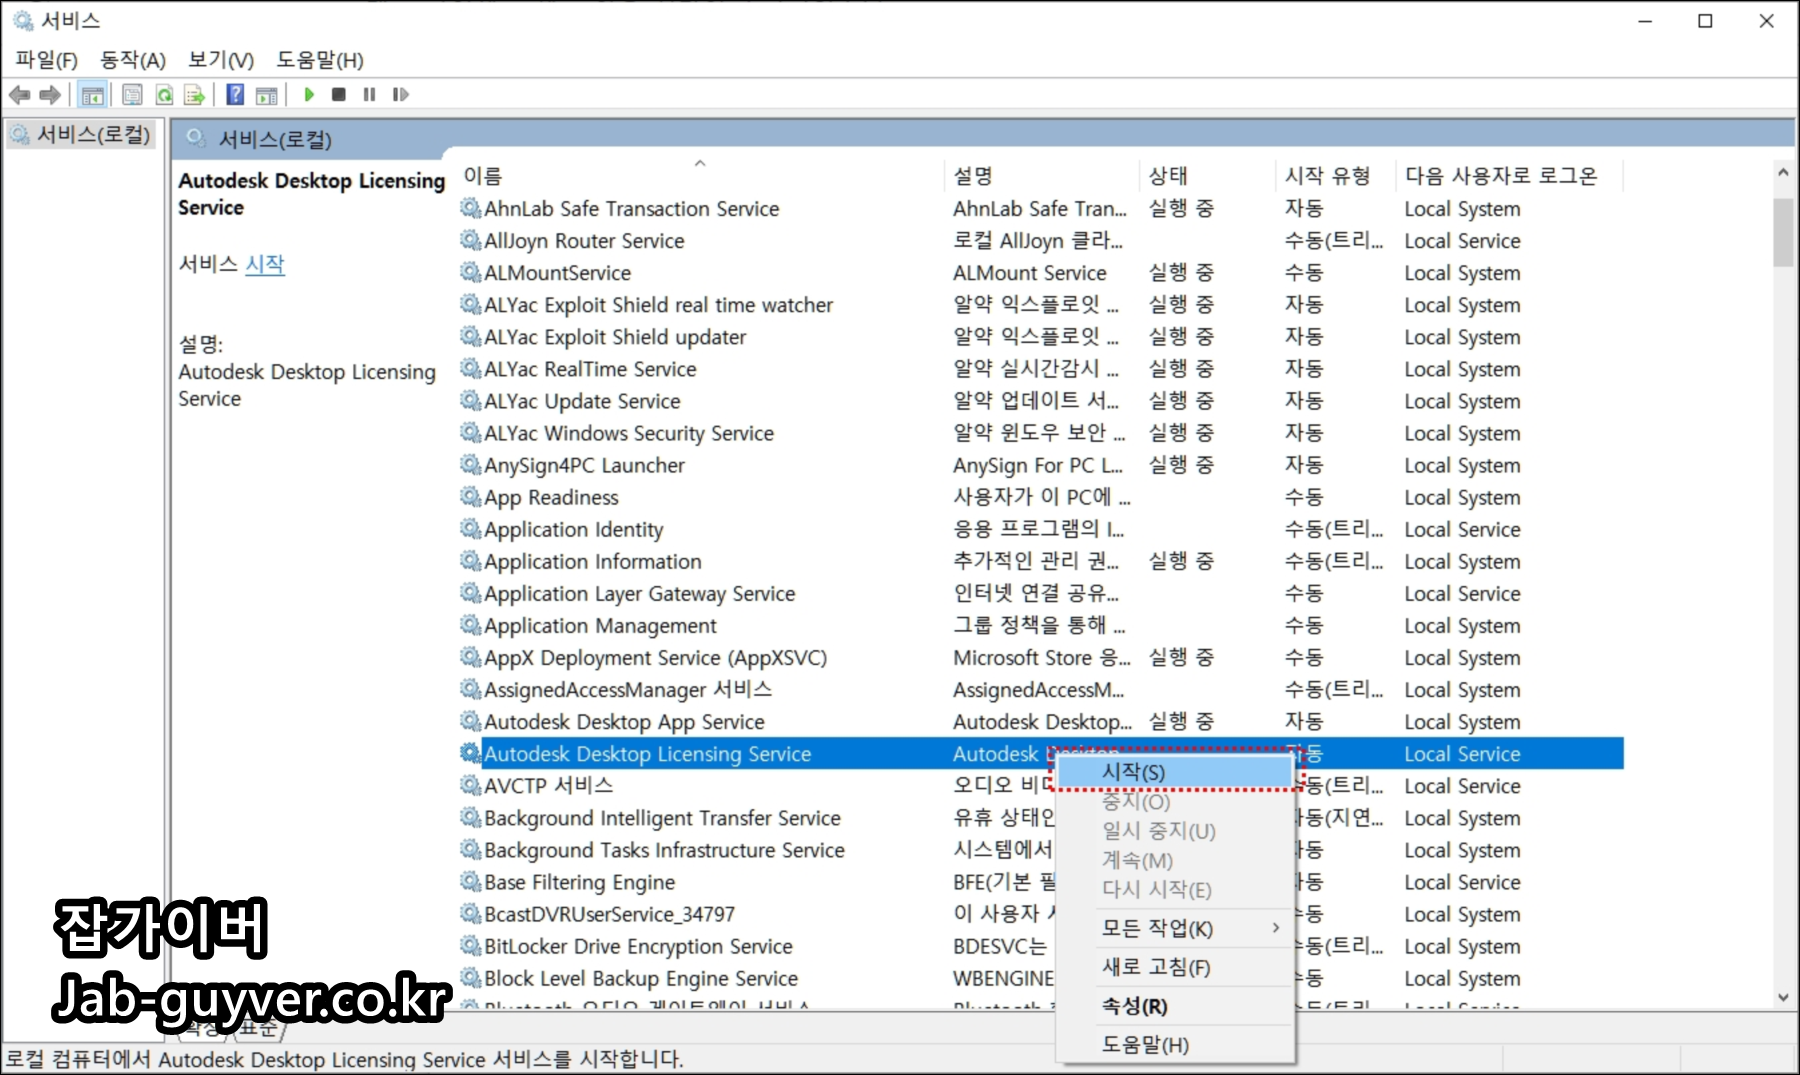The width and height of the screenshot is (1800, 1075).
Task: Click gear icon of ALMountService
Action: tap(471, 272)
